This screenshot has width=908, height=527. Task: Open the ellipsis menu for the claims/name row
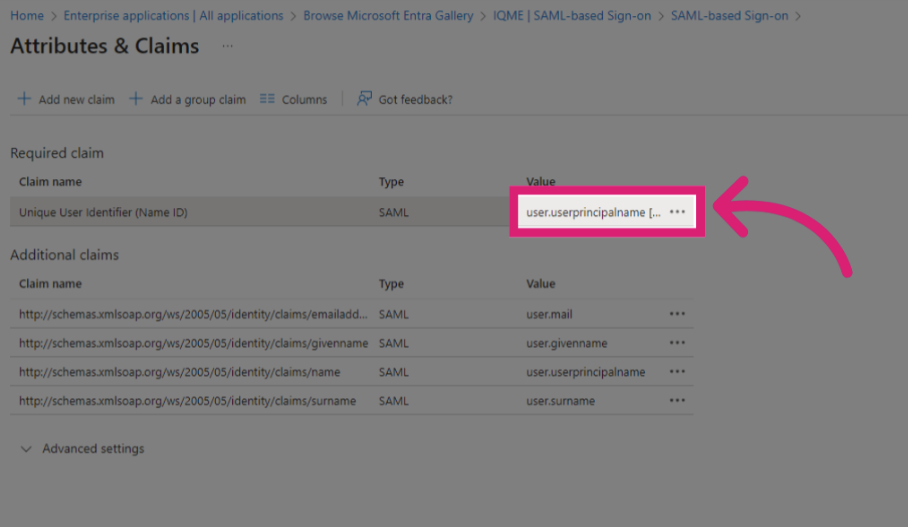pos(677,372)
